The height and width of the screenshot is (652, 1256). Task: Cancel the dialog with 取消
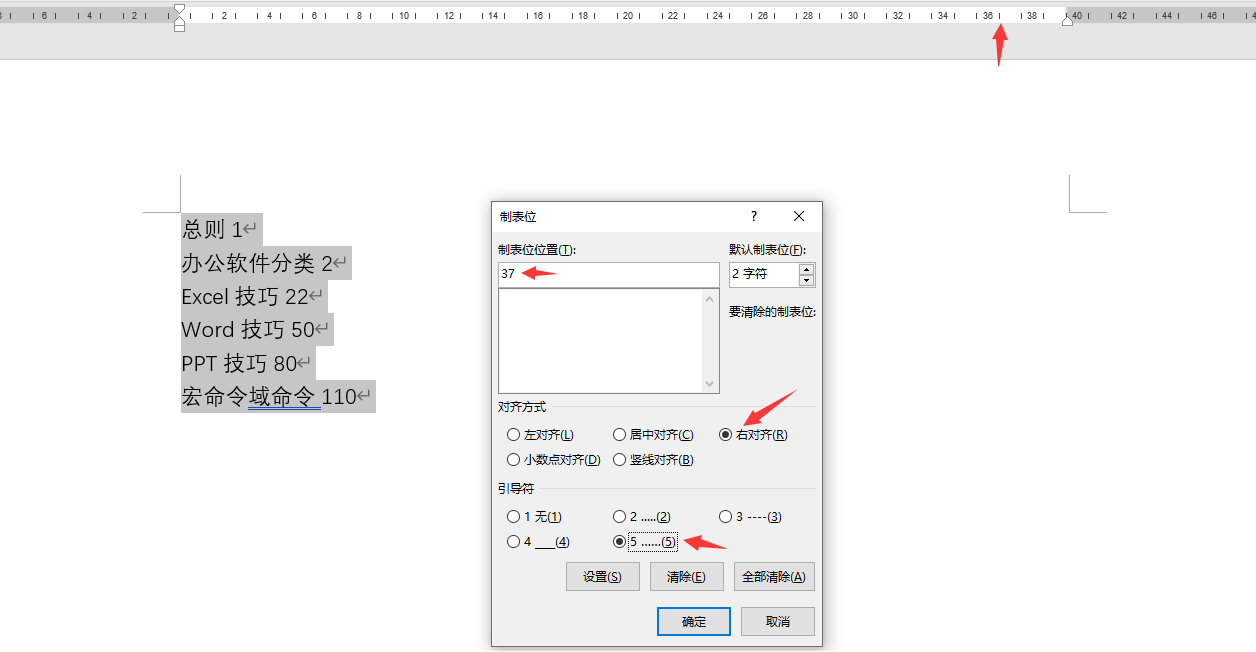(778, 621)
